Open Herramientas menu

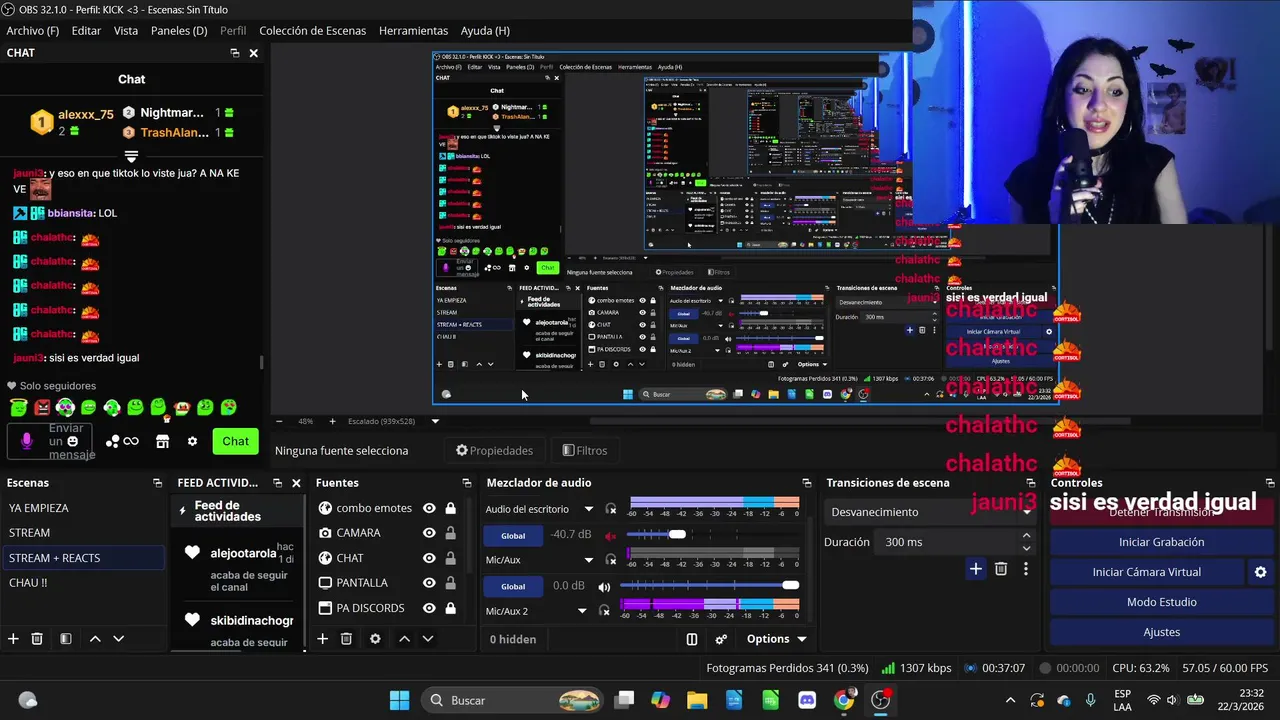413,31
